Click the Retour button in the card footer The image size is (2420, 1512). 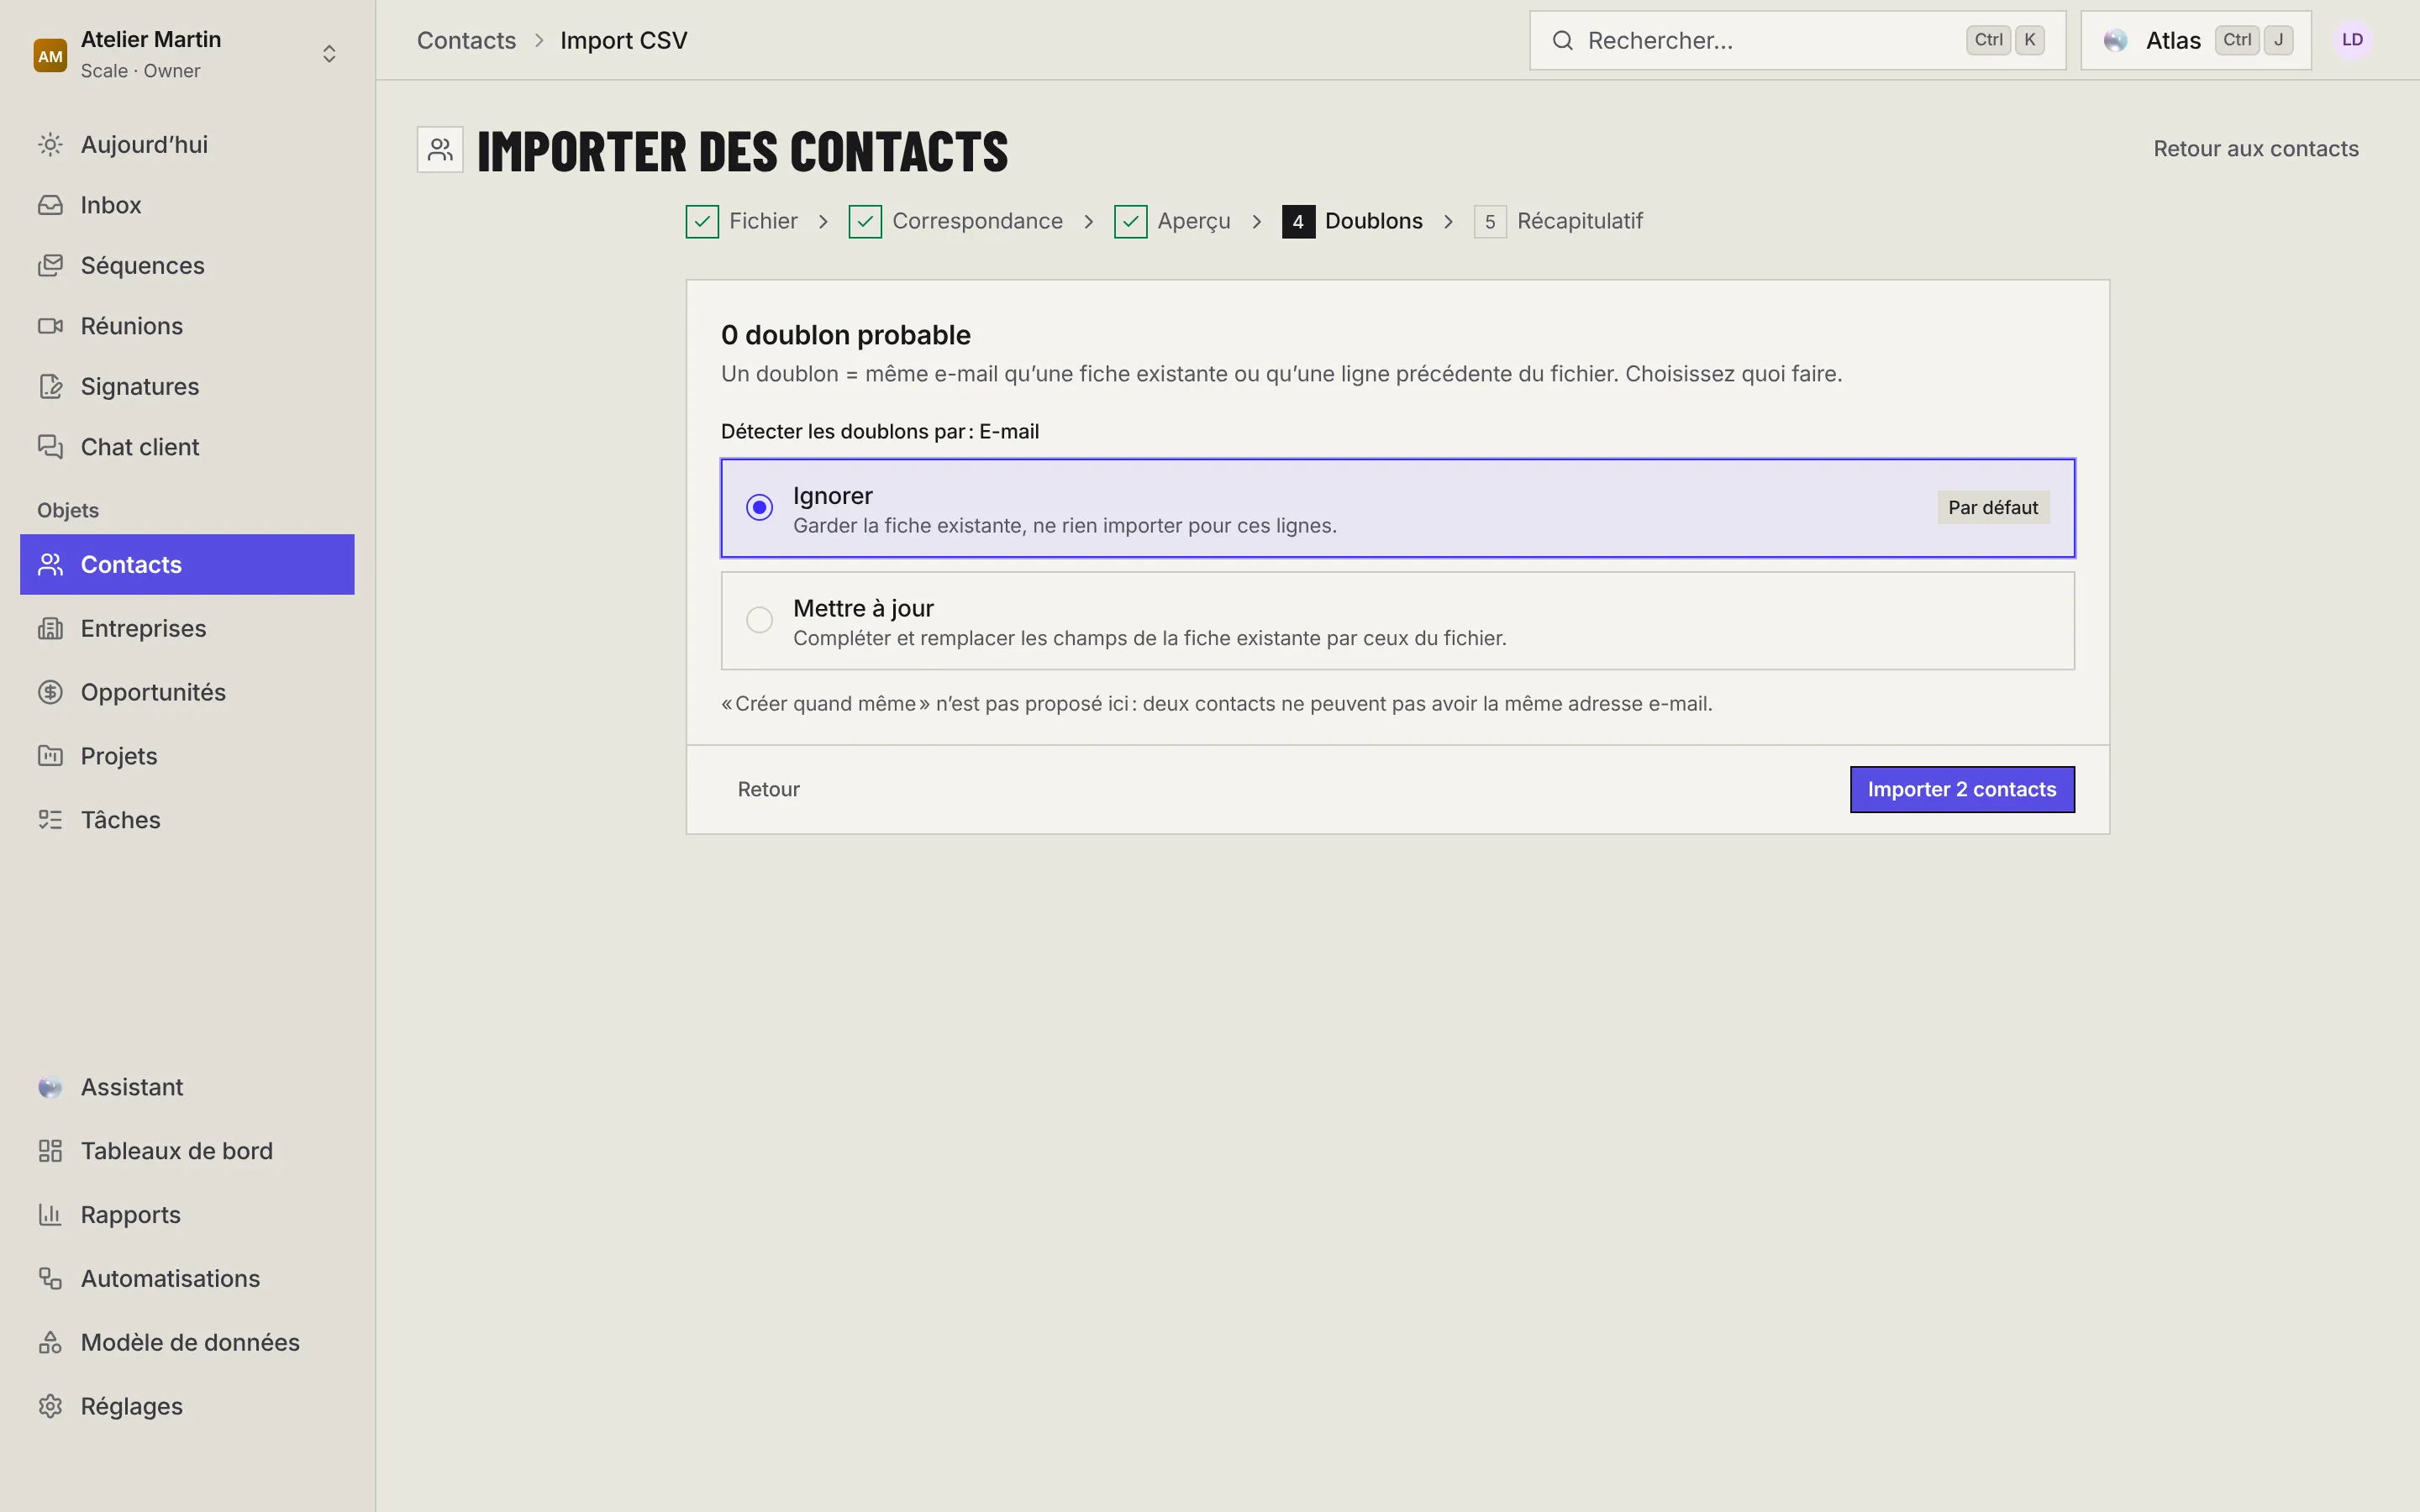(x=768, y=790)
